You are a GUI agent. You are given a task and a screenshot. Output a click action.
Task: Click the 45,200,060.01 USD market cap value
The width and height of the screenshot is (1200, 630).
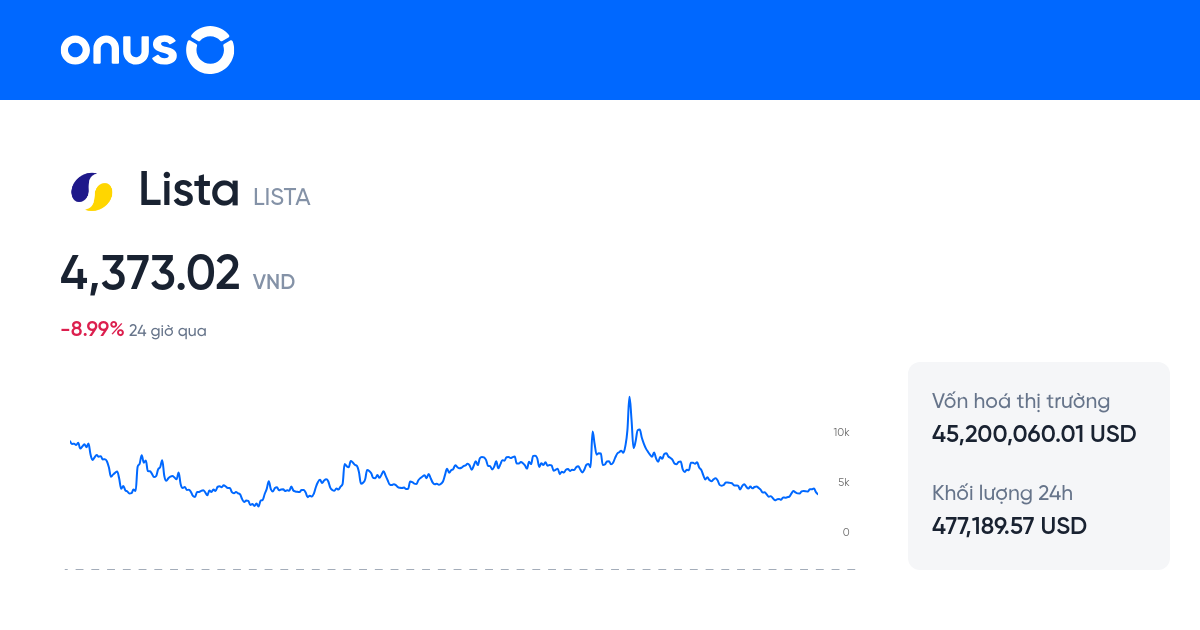click(1034, 434)
